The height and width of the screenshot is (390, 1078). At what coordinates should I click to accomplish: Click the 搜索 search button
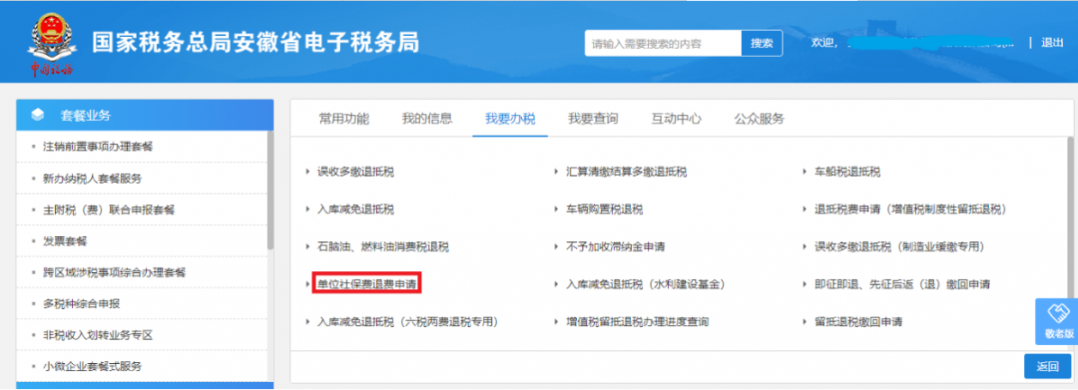click(x=762, y=43)
